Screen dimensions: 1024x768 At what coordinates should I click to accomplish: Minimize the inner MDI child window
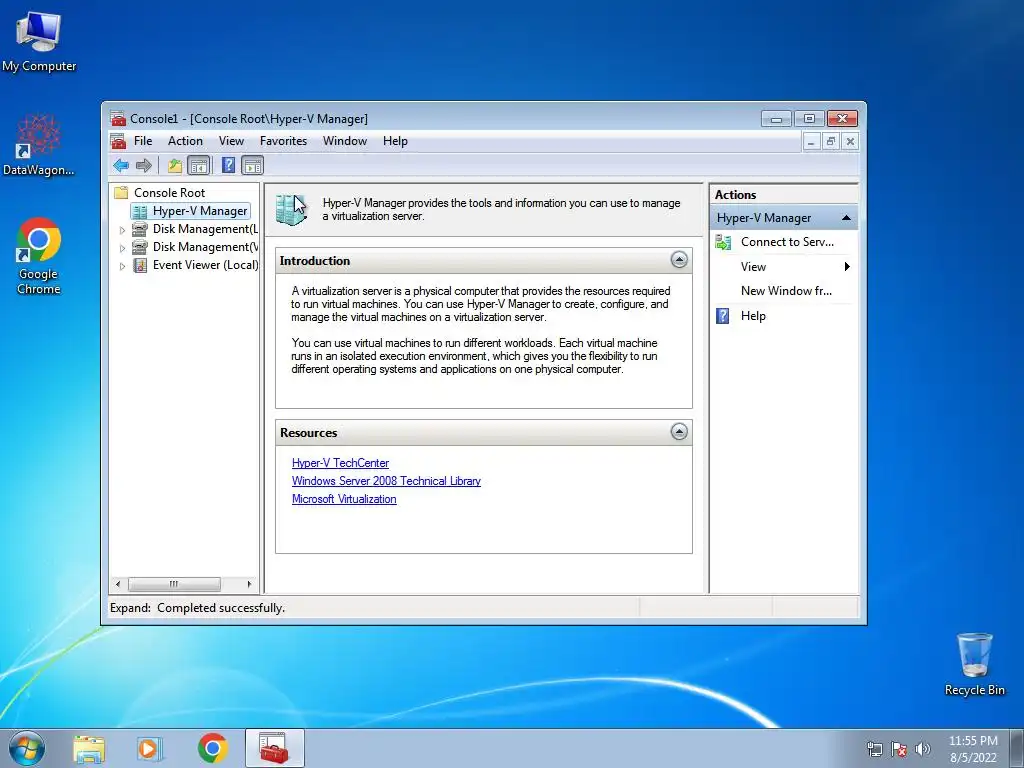pyautogui.click(x=811, y=141)
